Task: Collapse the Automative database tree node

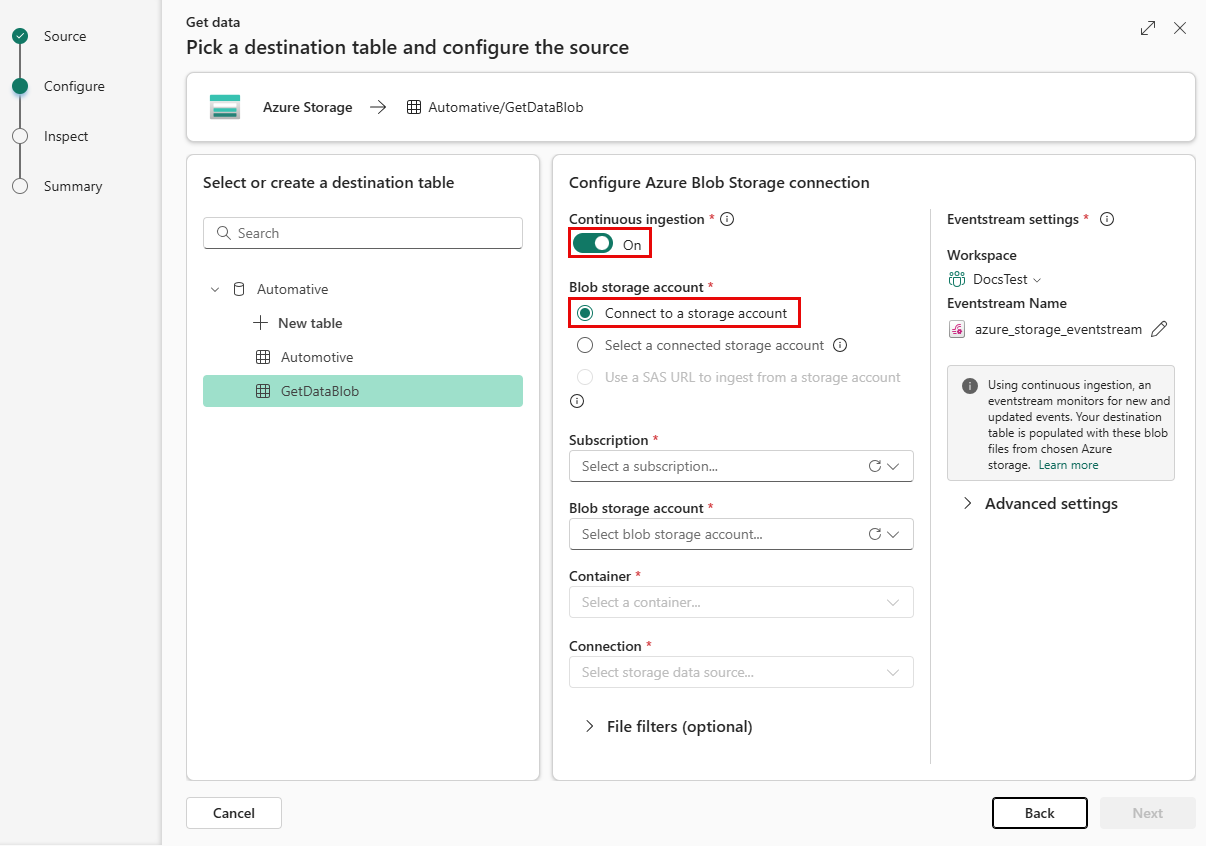Action: tap(215, 289)
